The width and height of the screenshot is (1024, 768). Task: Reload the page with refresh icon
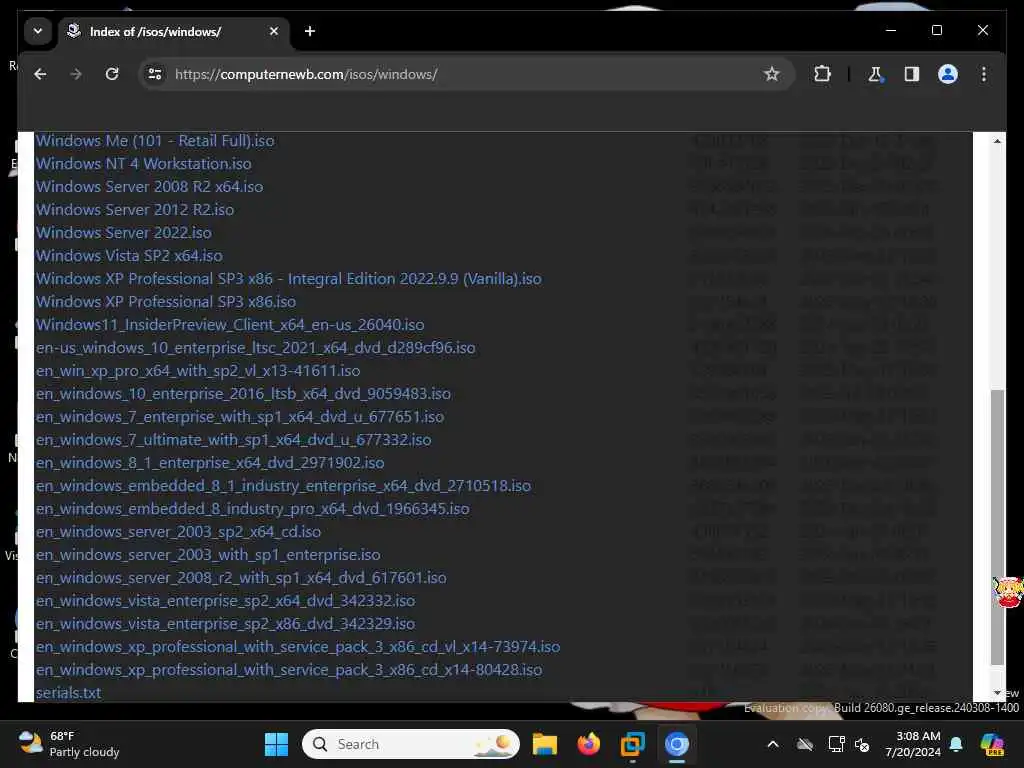coord(112,74)
